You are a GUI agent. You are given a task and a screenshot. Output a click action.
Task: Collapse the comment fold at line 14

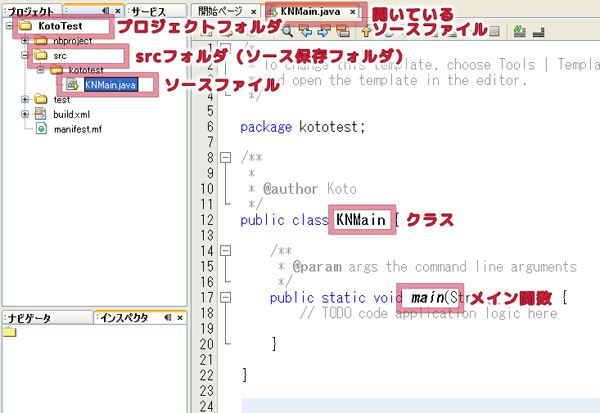pyautogui.click(x=226, y=251)
